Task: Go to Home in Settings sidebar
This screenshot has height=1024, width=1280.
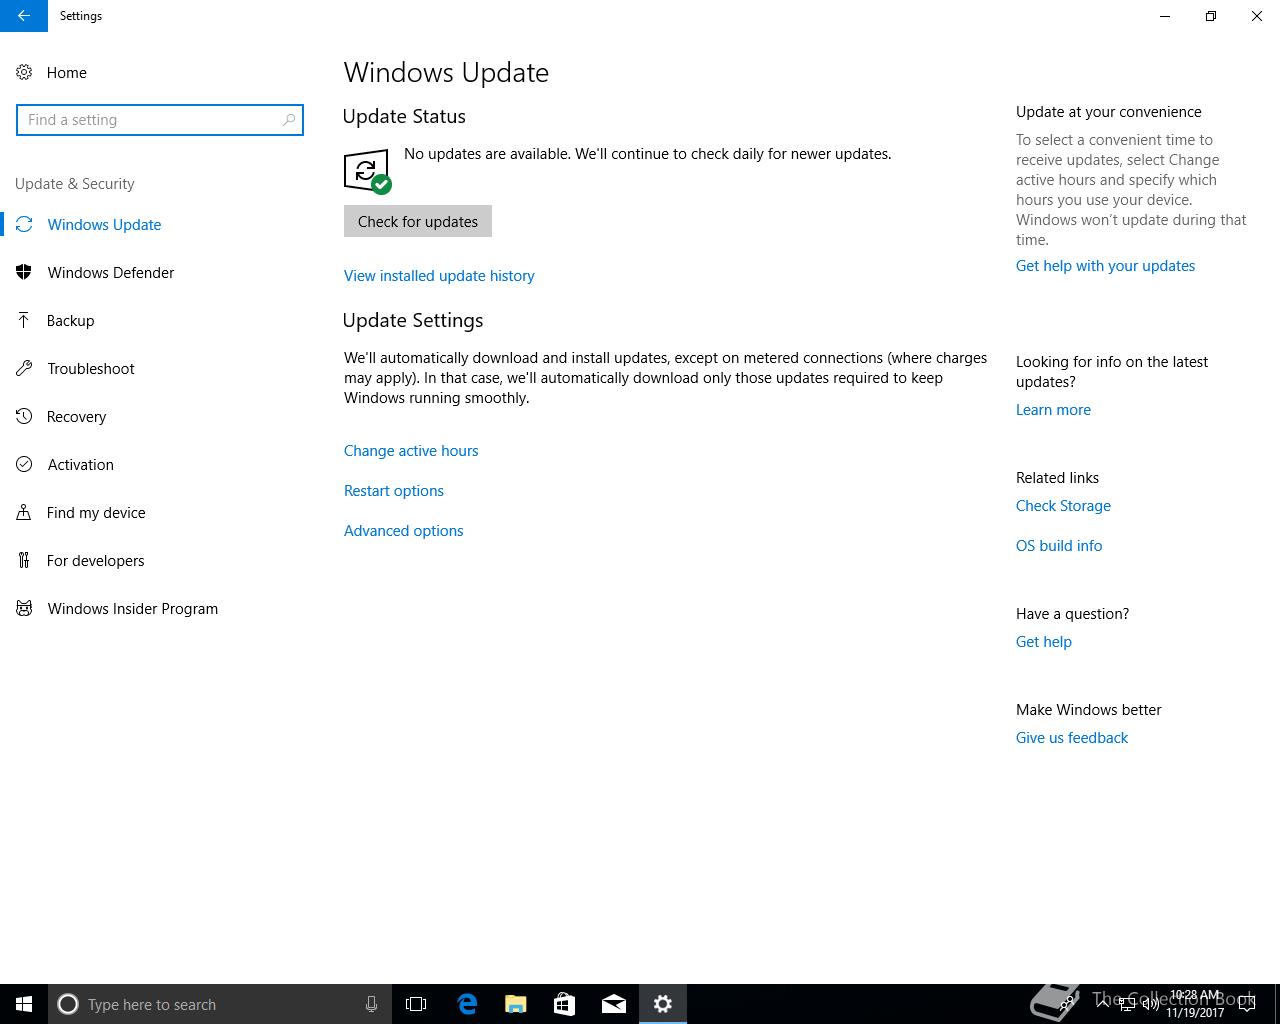Action: point(67,72)
